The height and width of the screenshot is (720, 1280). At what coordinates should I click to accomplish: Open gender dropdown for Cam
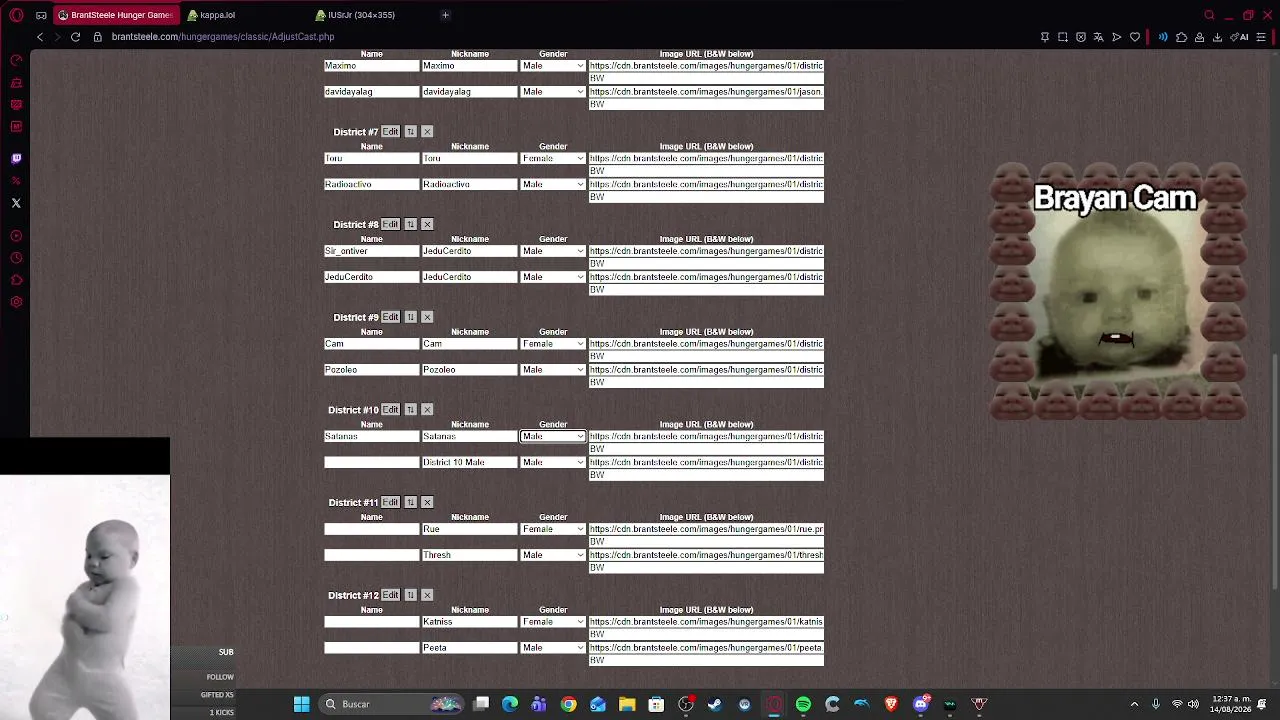(553, 344)
